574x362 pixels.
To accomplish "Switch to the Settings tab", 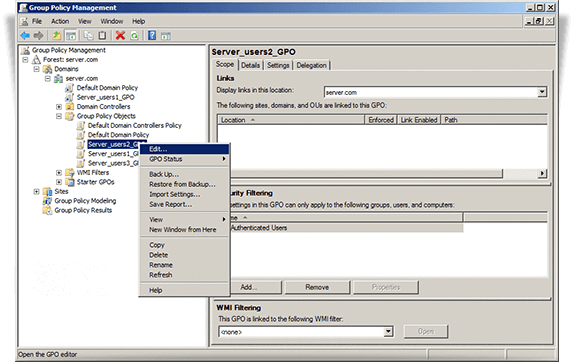I will pyautogui.click(x=278, y=65).
